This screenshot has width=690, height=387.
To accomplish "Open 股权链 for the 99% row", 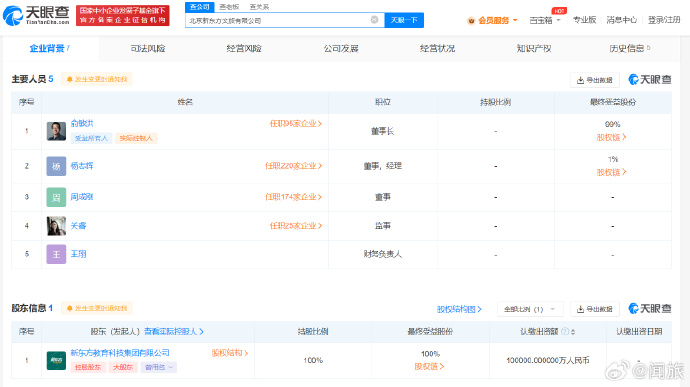I will click(611, 137).
